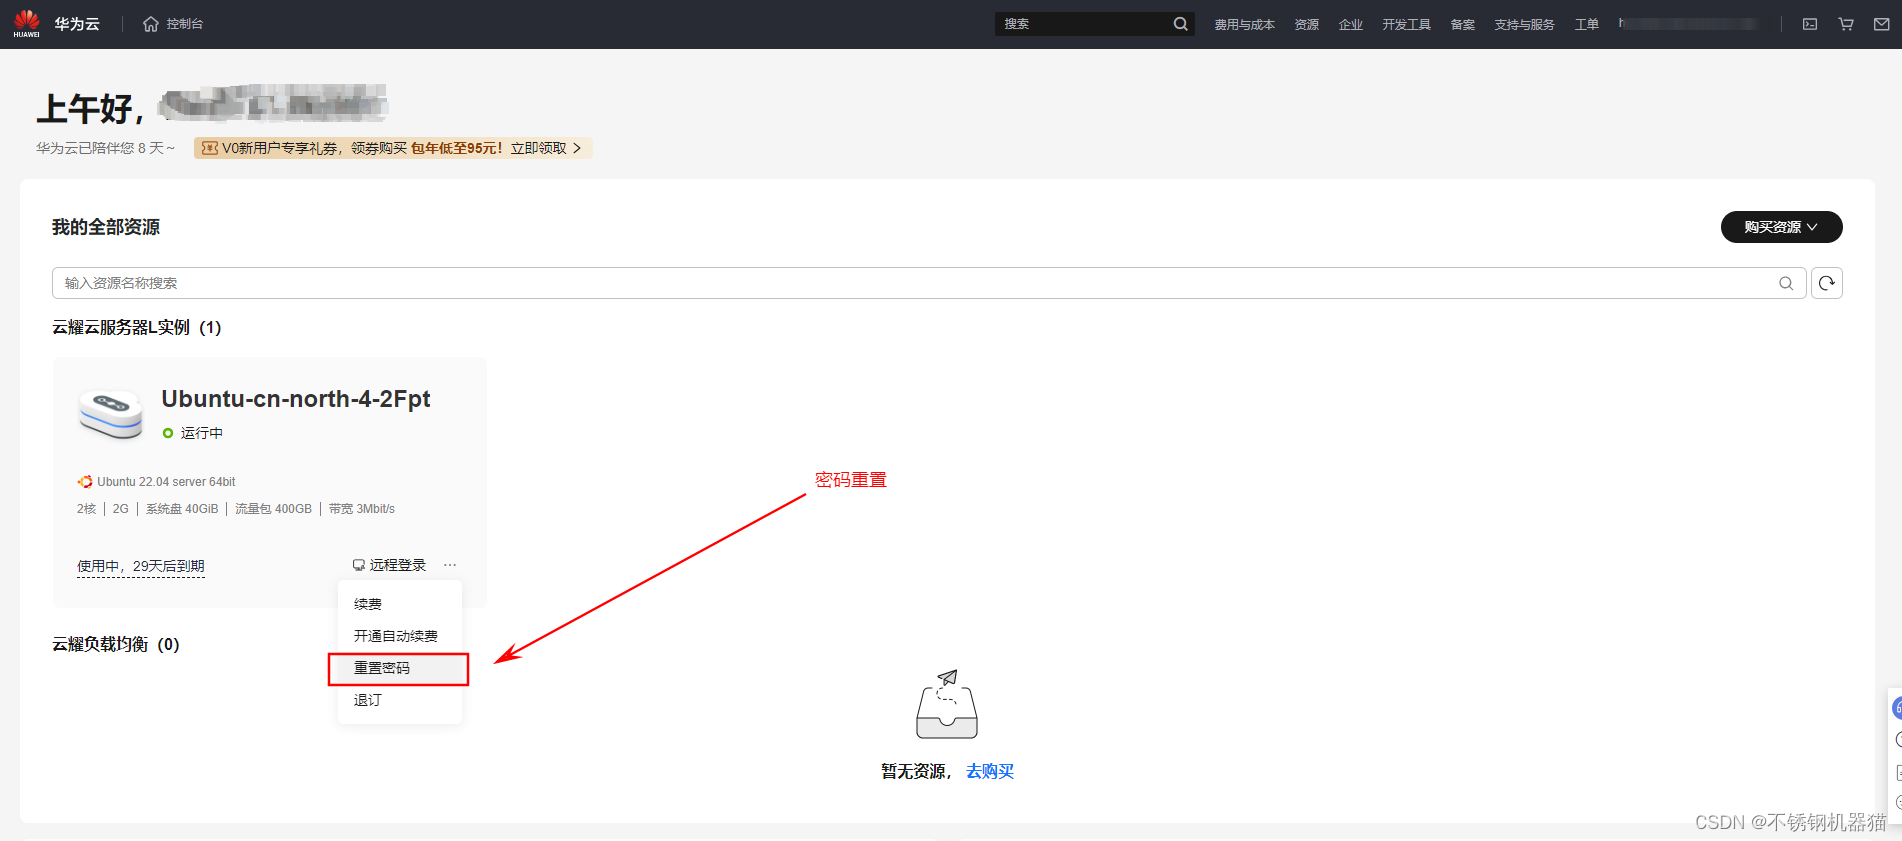Open the 控制台 home icon

151,24
